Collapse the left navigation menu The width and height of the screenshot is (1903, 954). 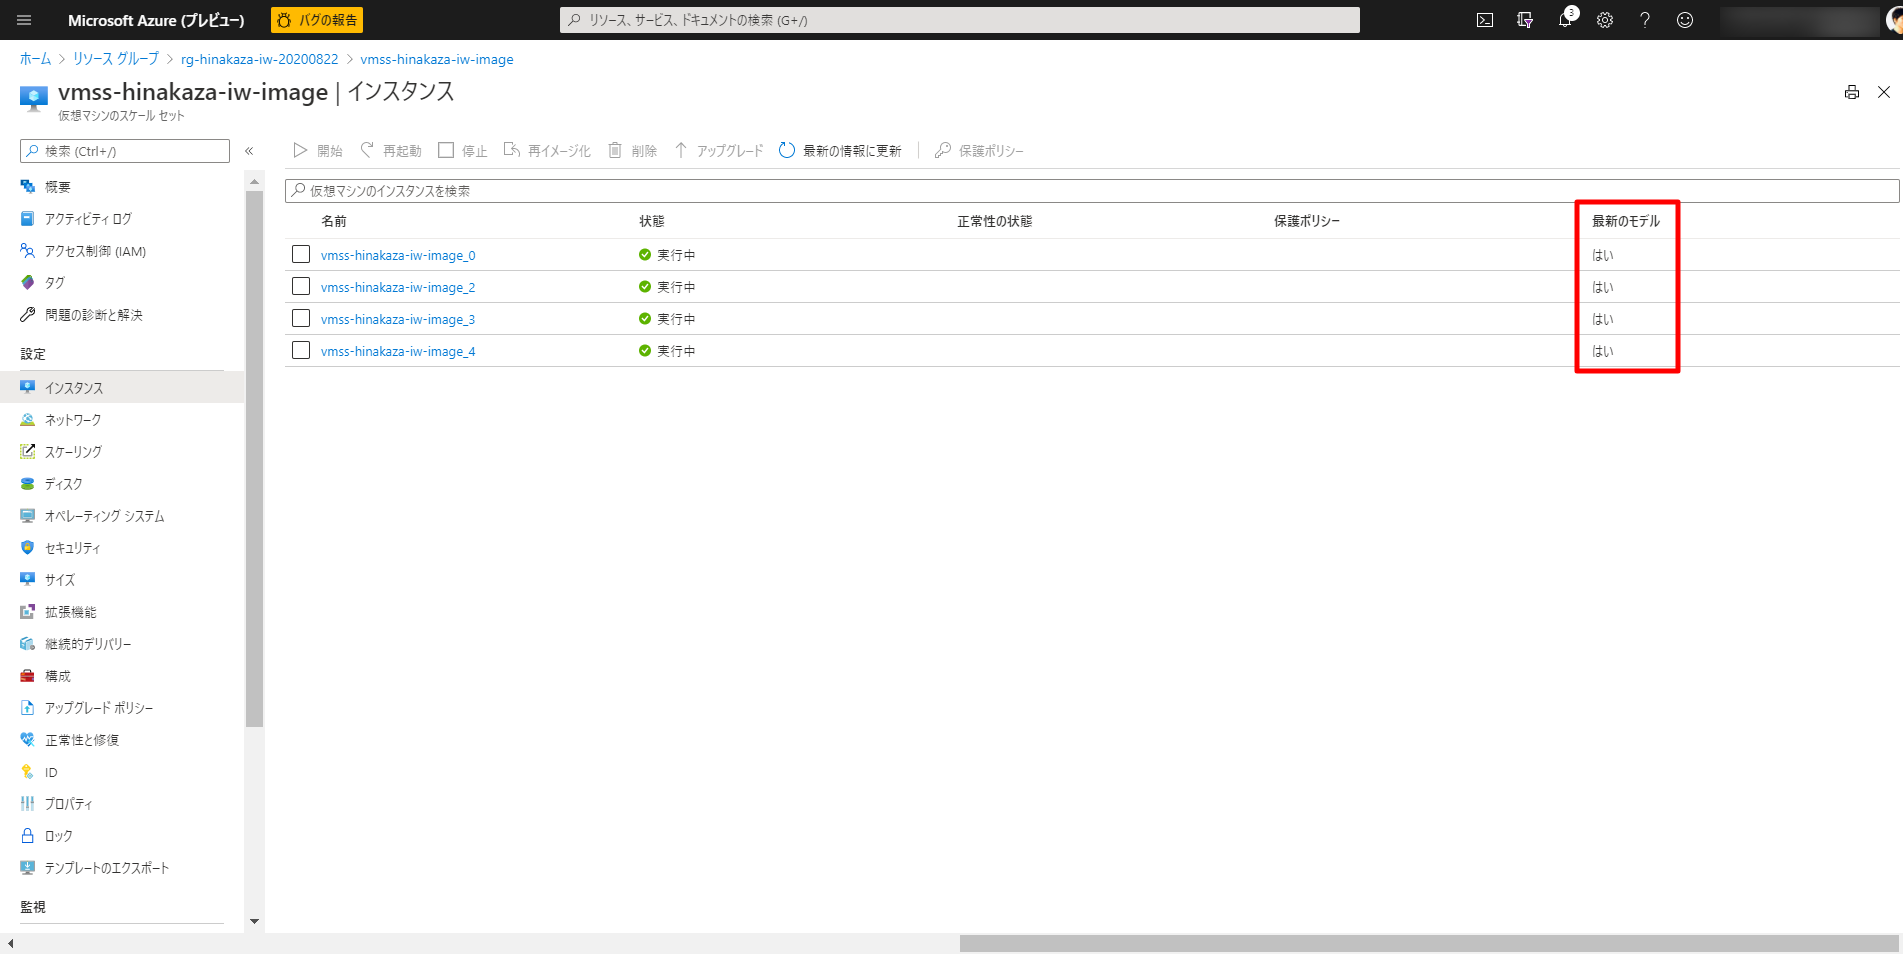pos(249,151)
